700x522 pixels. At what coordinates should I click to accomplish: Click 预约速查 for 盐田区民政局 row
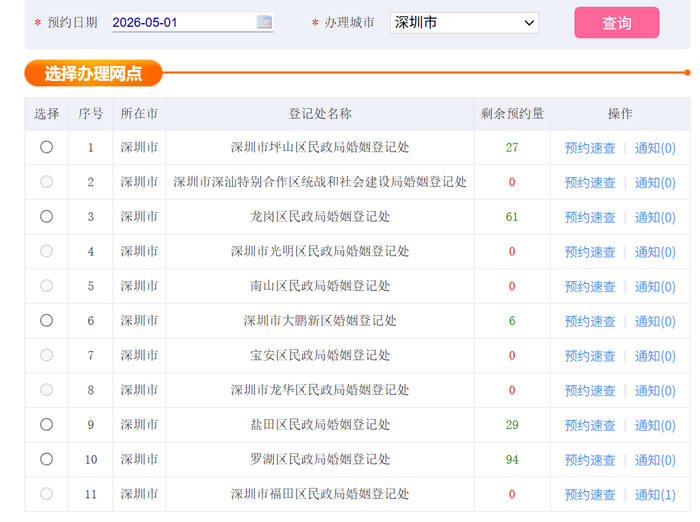(x=590, y=425)
